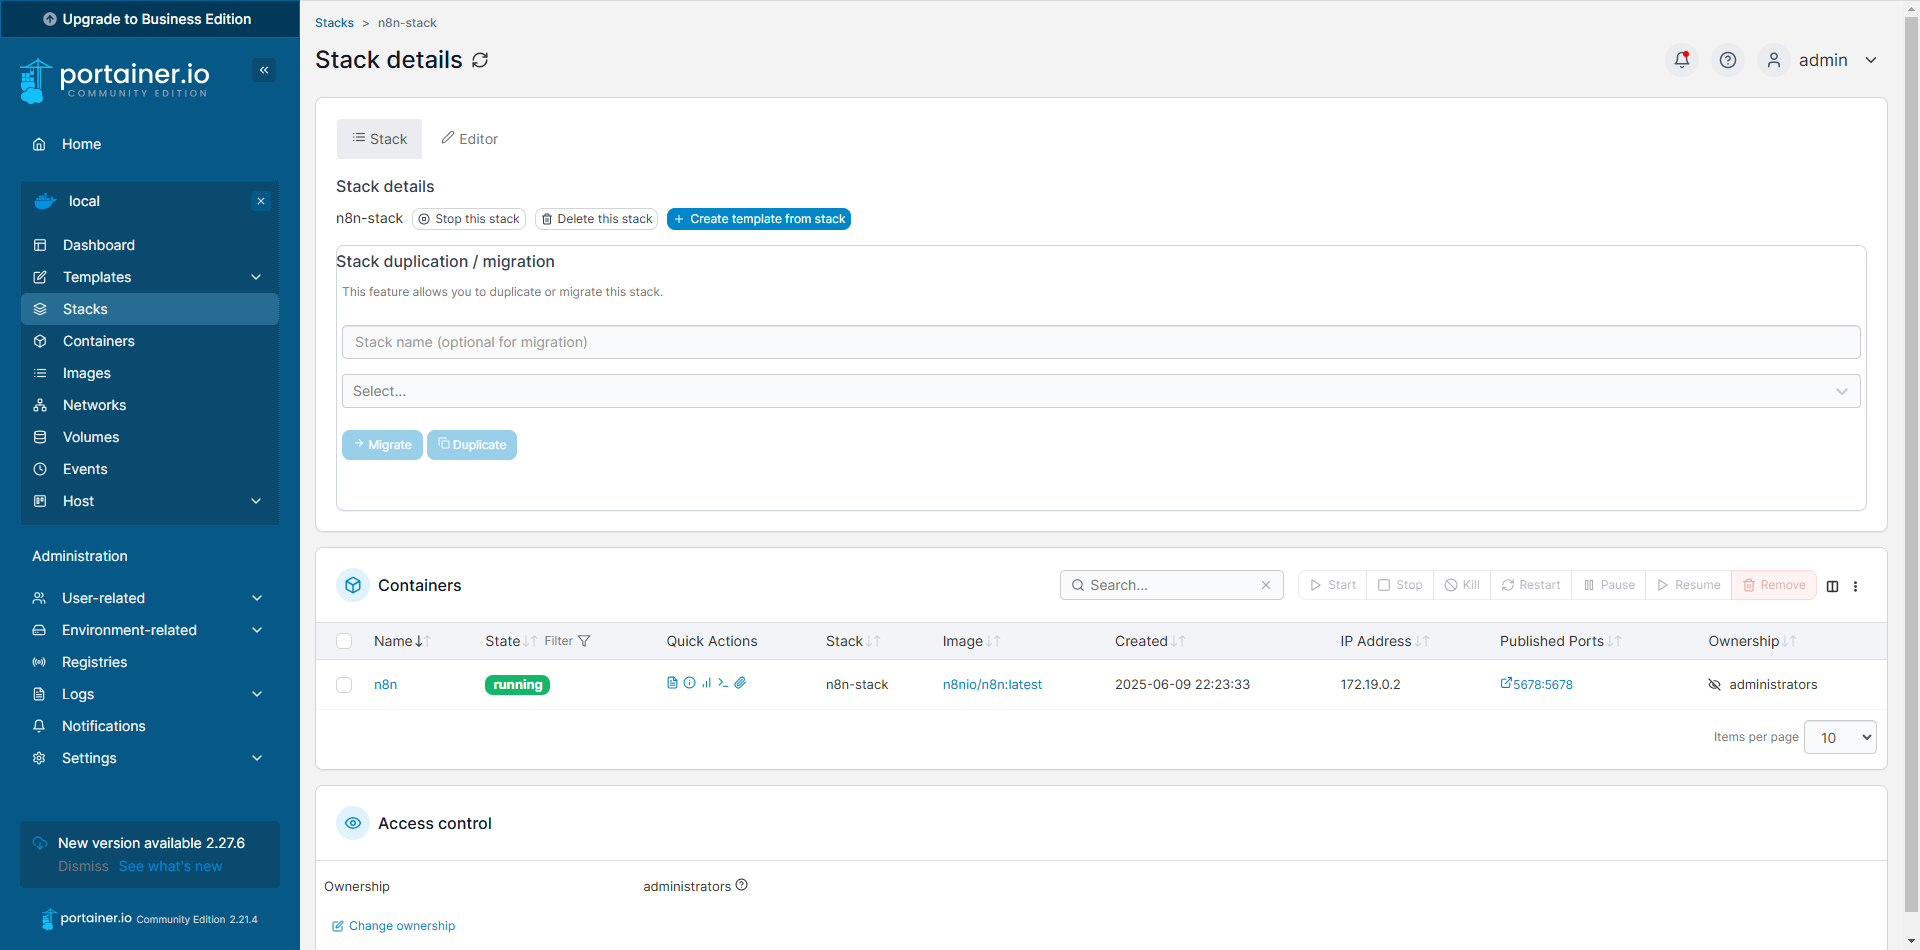Screen dimensions: 1920x950
Task: Refresh the Stack details page
Action: (480, 60)
